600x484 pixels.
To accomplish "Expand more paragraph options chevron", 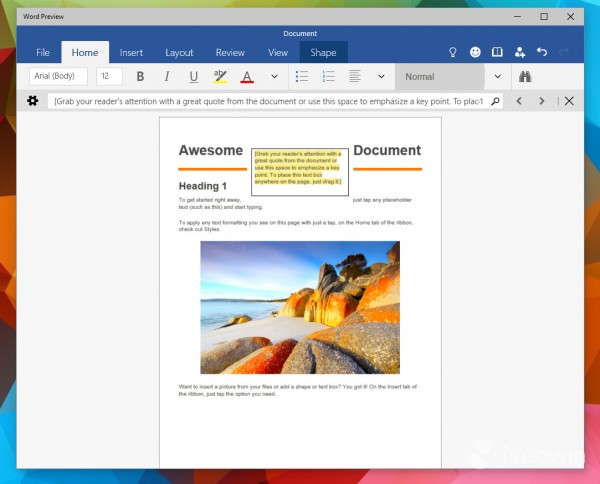I will click(381, 77).
